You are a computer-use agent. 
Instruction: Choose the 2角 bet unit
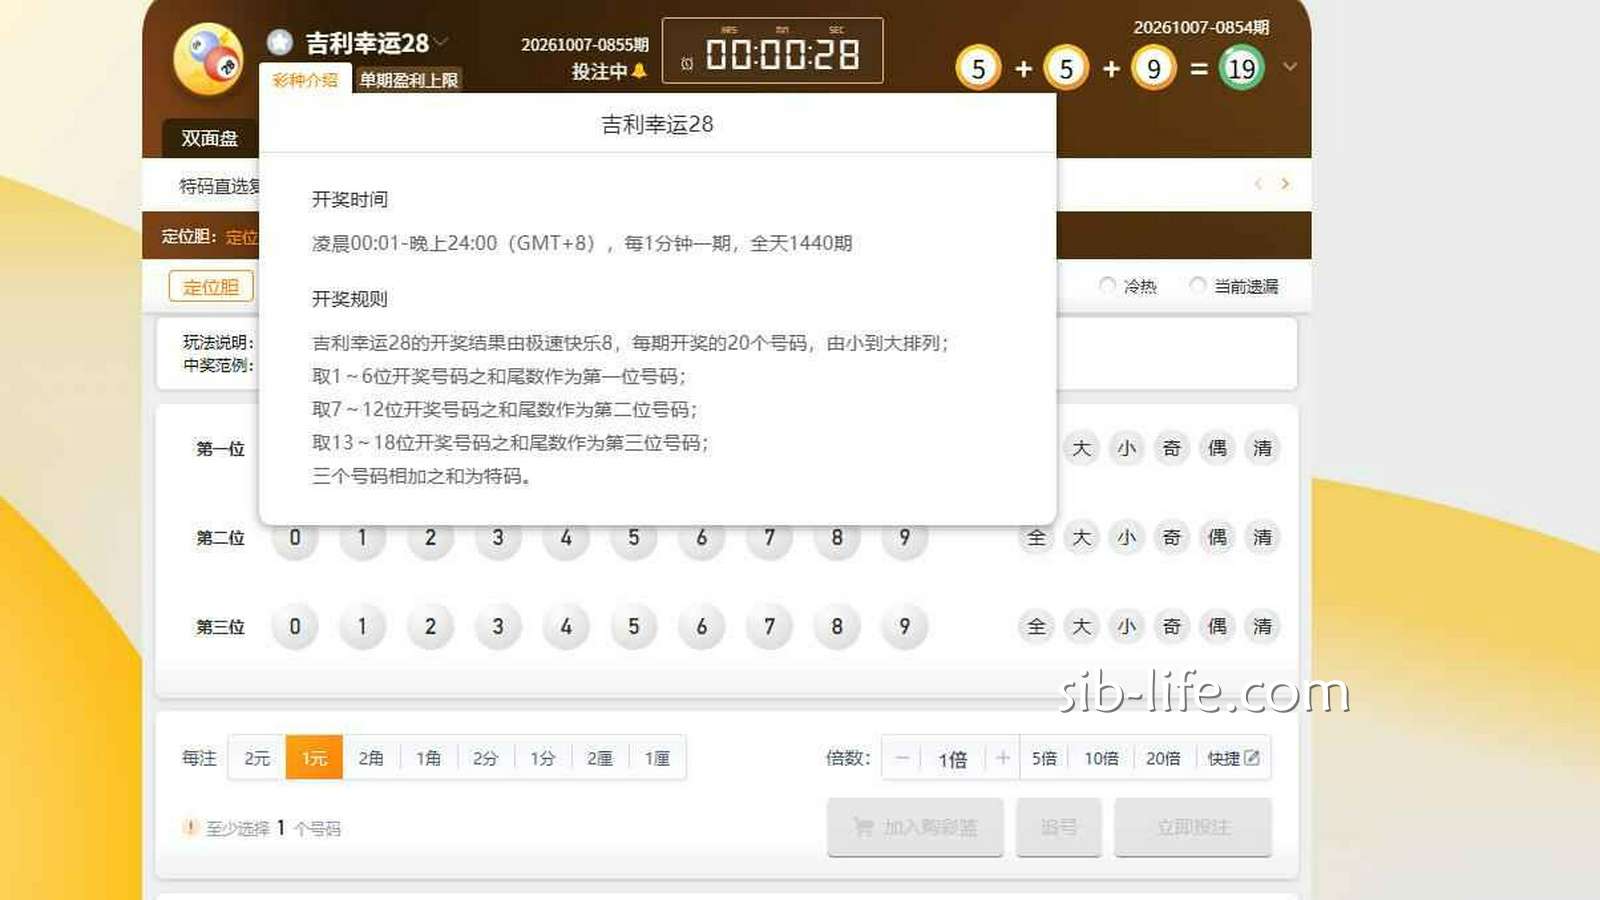pyautogui.click(x=371, y=758)
